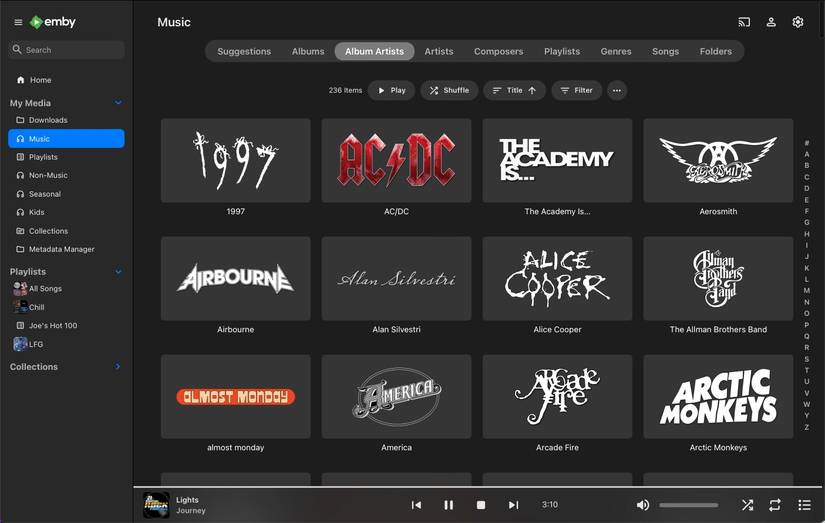Select the Album Artists tab
The width and height of the screenshot is (825, 523).
pos(375,52)
